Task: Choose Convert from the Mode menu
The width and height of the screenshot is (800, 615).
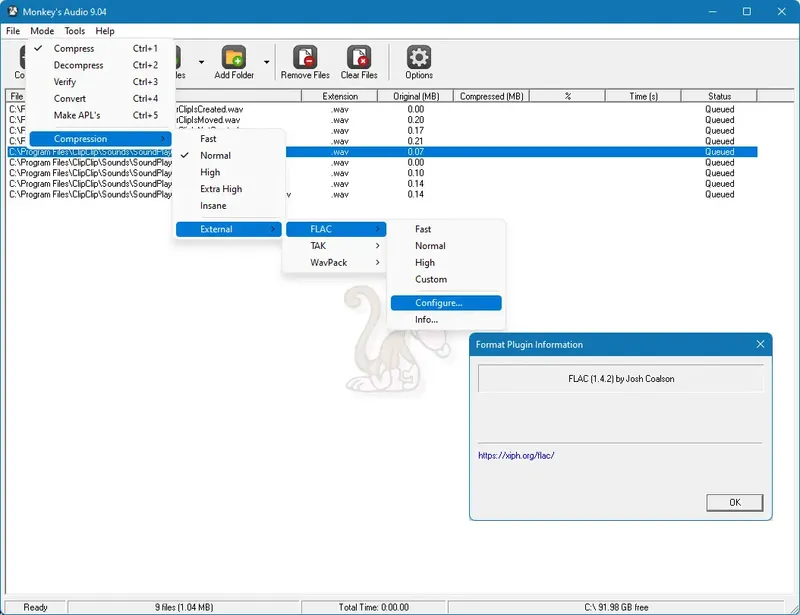Action: (x=100, y=99)
